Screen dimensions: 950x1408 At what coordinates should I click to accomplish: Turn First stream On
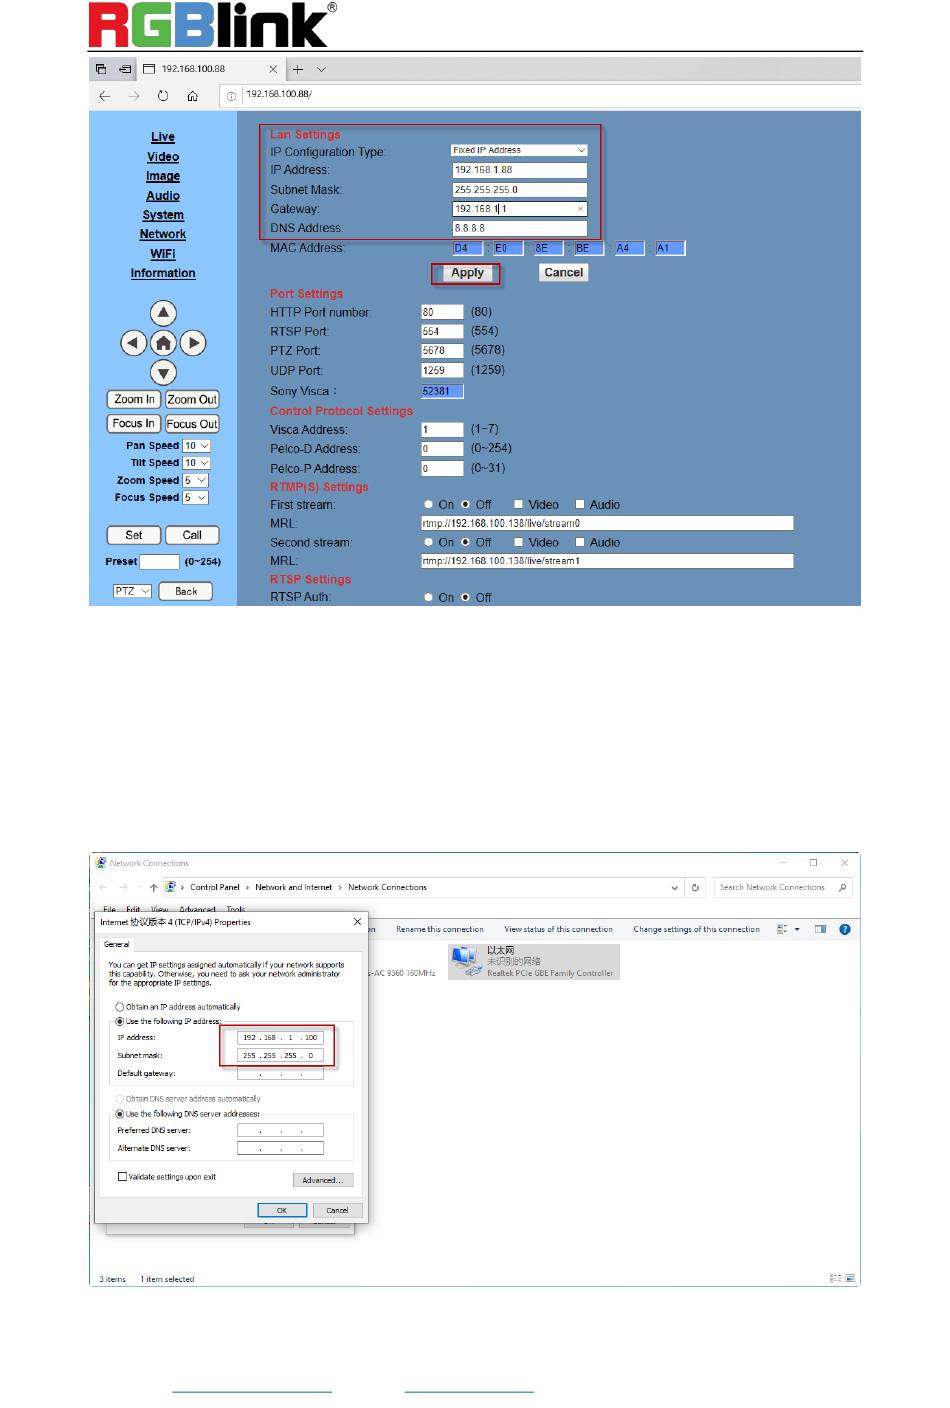(x=429, y=505)
